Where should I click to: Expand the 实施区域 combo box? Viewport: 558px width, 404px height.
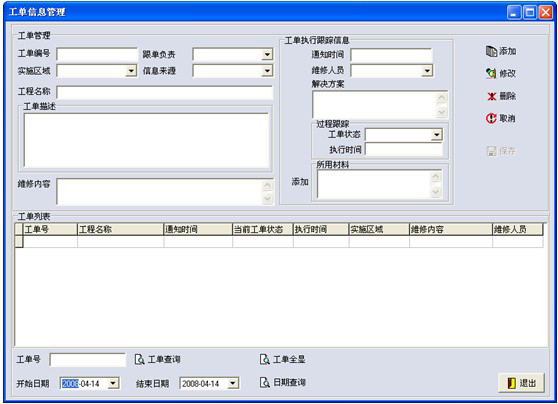131,71
